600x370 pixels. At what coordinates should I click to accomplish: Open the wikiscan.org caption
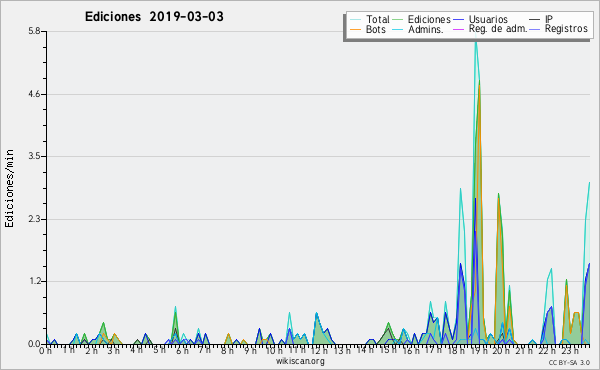(x=300, y=361)
